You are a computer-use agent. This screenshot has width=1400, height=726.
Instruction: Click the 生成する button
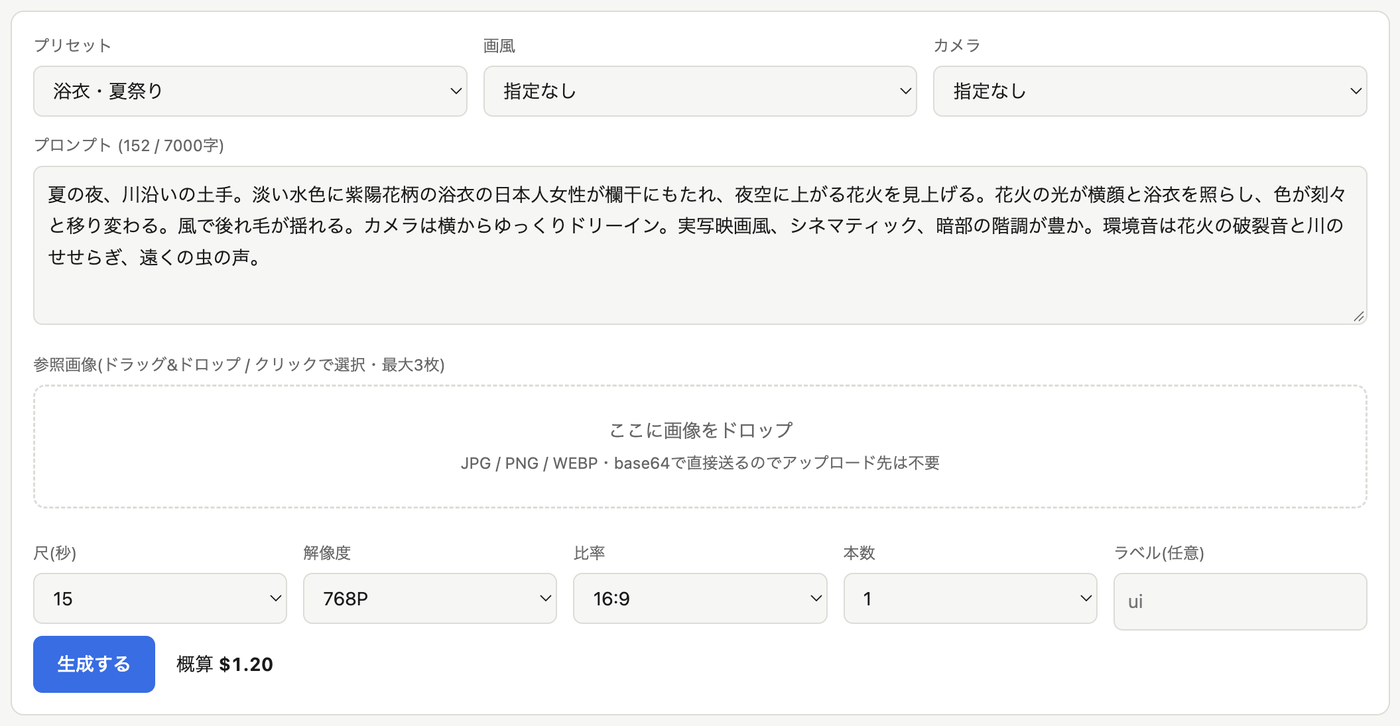point(94,664)
